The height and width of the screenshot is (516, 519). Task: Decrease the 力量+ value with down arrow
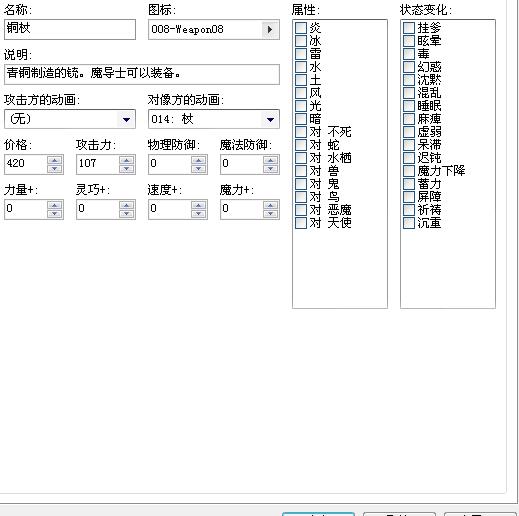click(55, 214)
